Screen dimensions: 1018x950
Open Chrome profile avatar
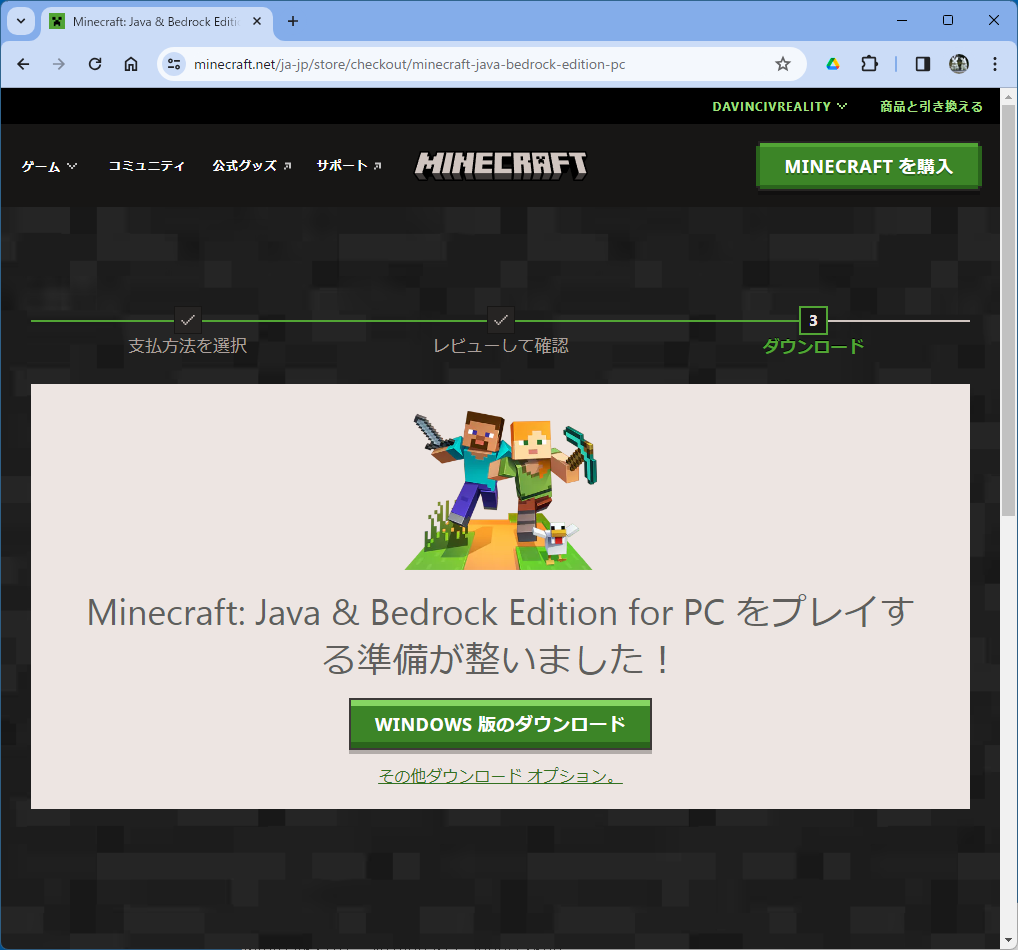(x=958, y=64)
